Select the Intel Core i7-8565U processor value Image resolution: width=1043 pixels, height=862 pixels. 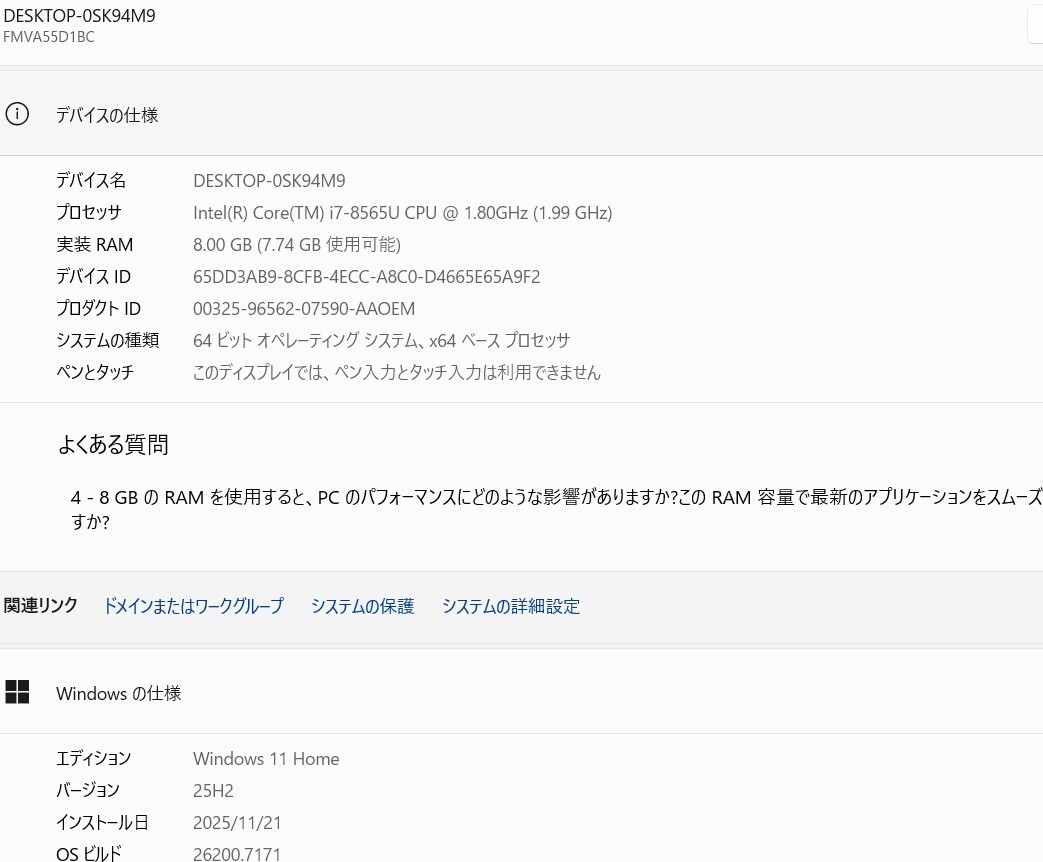coord(402,213)
